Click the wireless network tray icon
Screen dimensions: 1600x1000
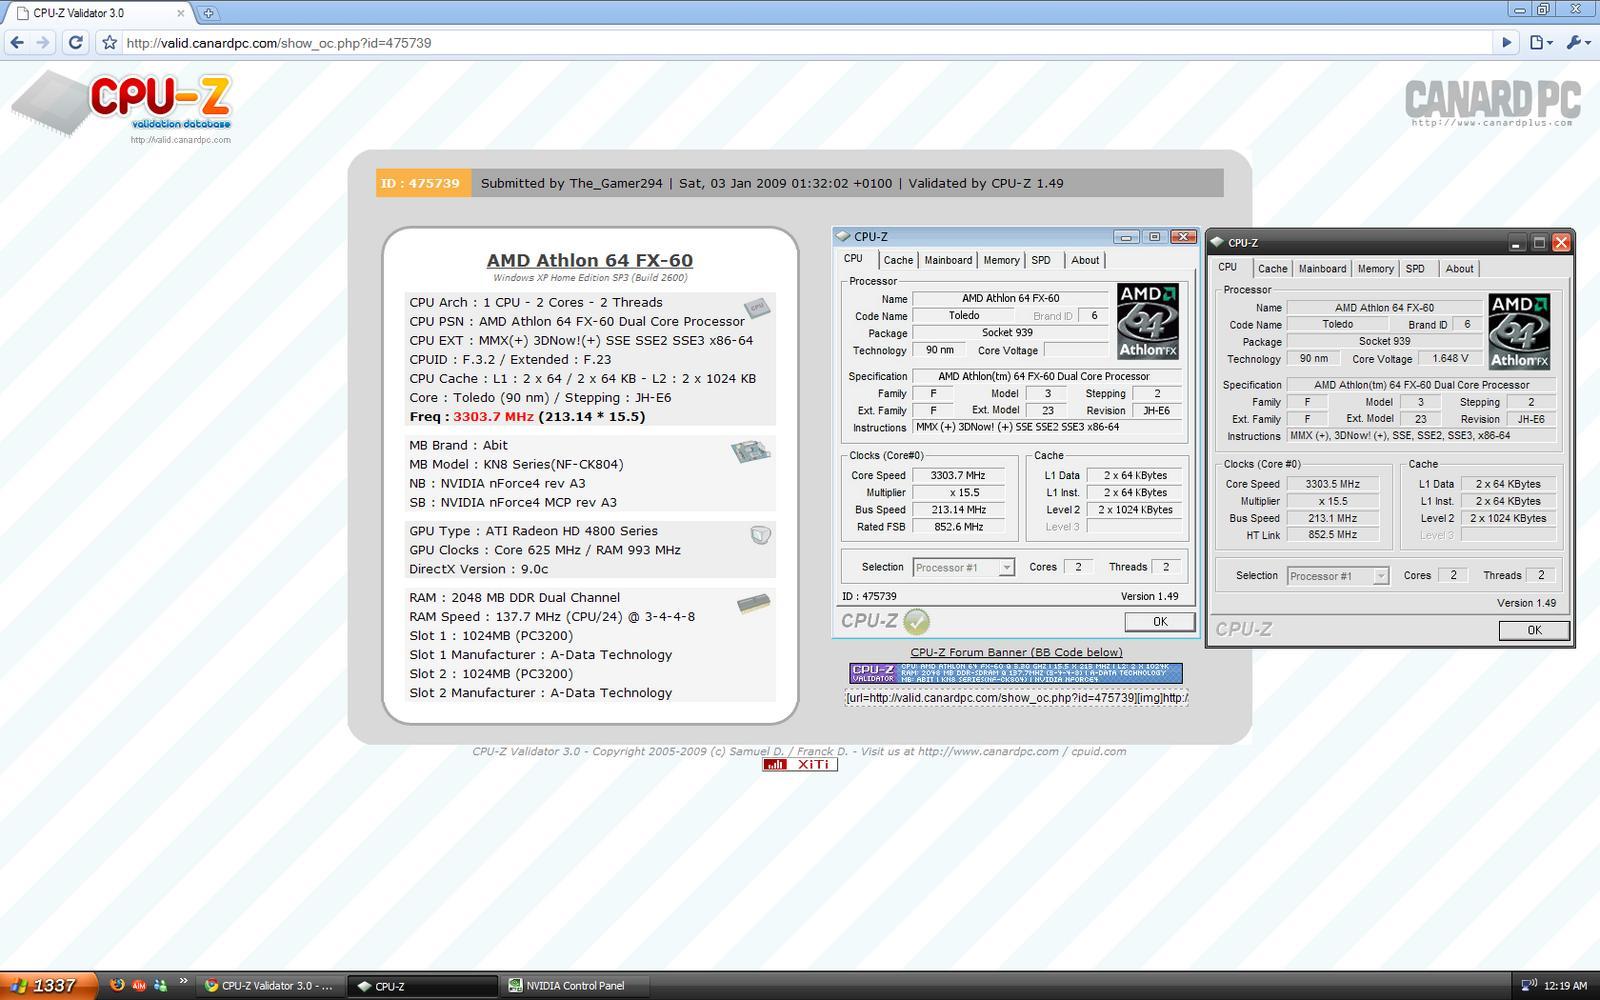coord(1530,986)
